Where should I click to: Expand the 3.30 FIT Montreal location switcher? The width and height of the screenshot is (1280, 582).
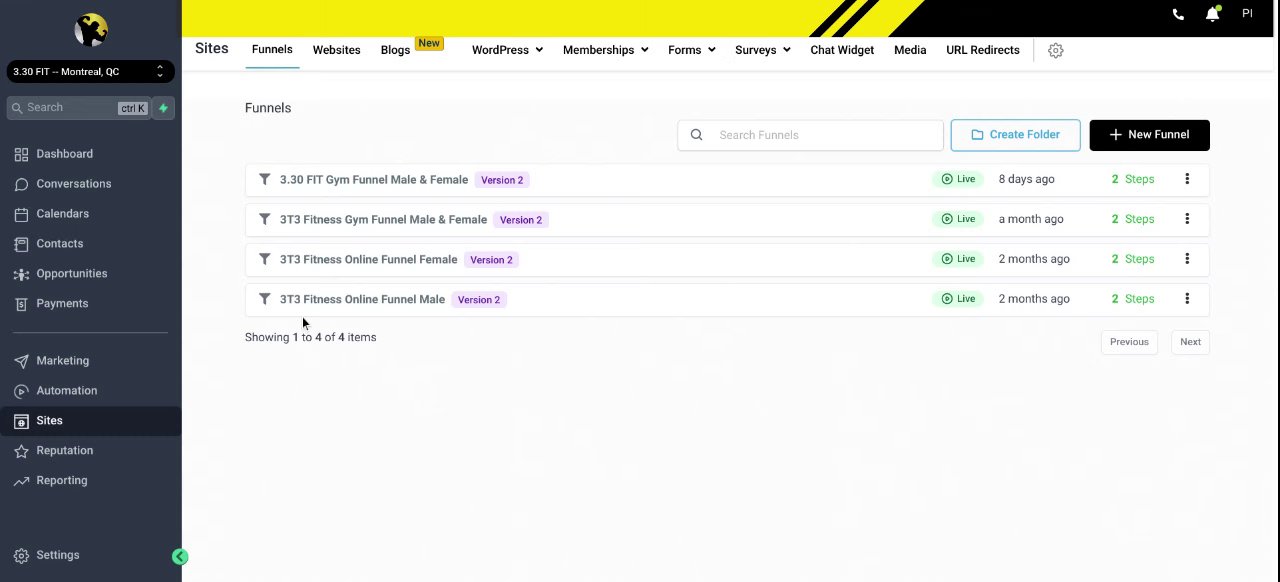tap(91, 72)
